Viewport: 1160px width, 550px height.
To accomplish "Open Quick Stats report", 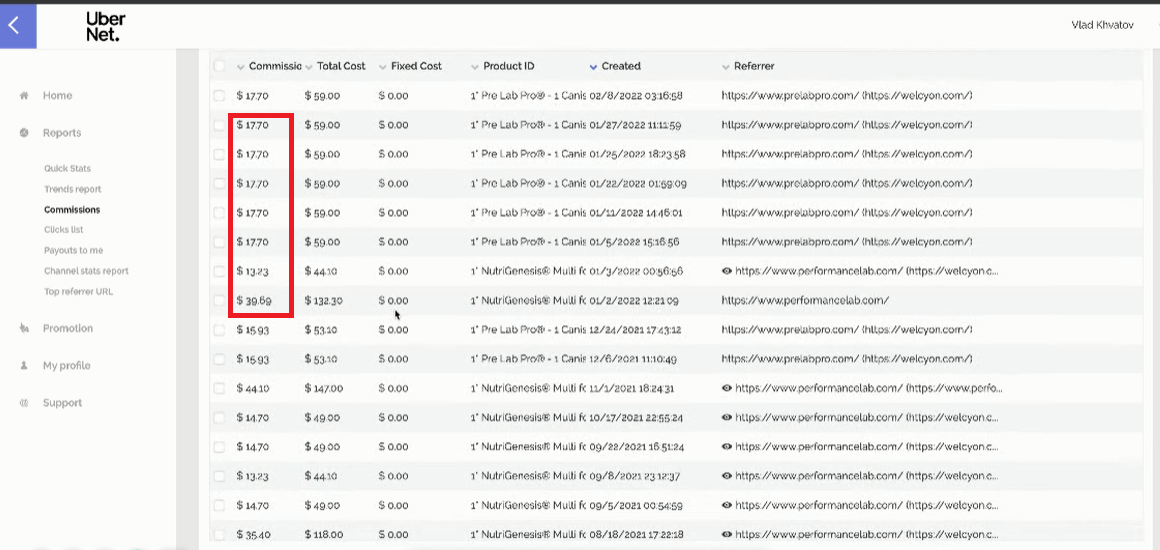I will 67,169.
